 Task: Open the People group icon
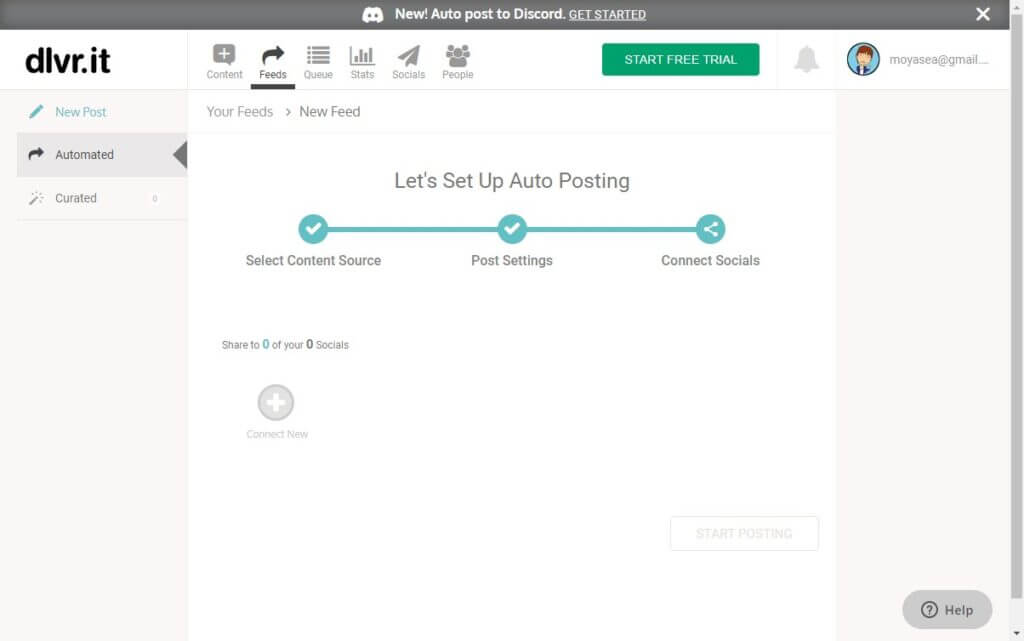[x=457, y=56]
